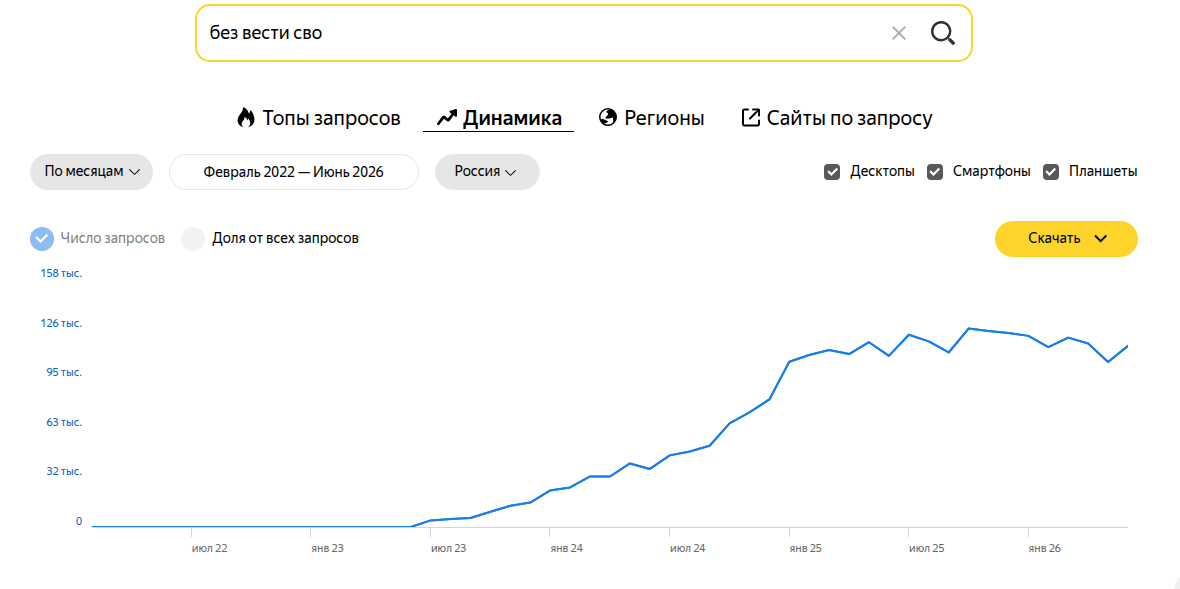This screenshot has width=1180, height=589.
Task: Click the flame icon for Топы запросов
Action: [x=245, y=117]
